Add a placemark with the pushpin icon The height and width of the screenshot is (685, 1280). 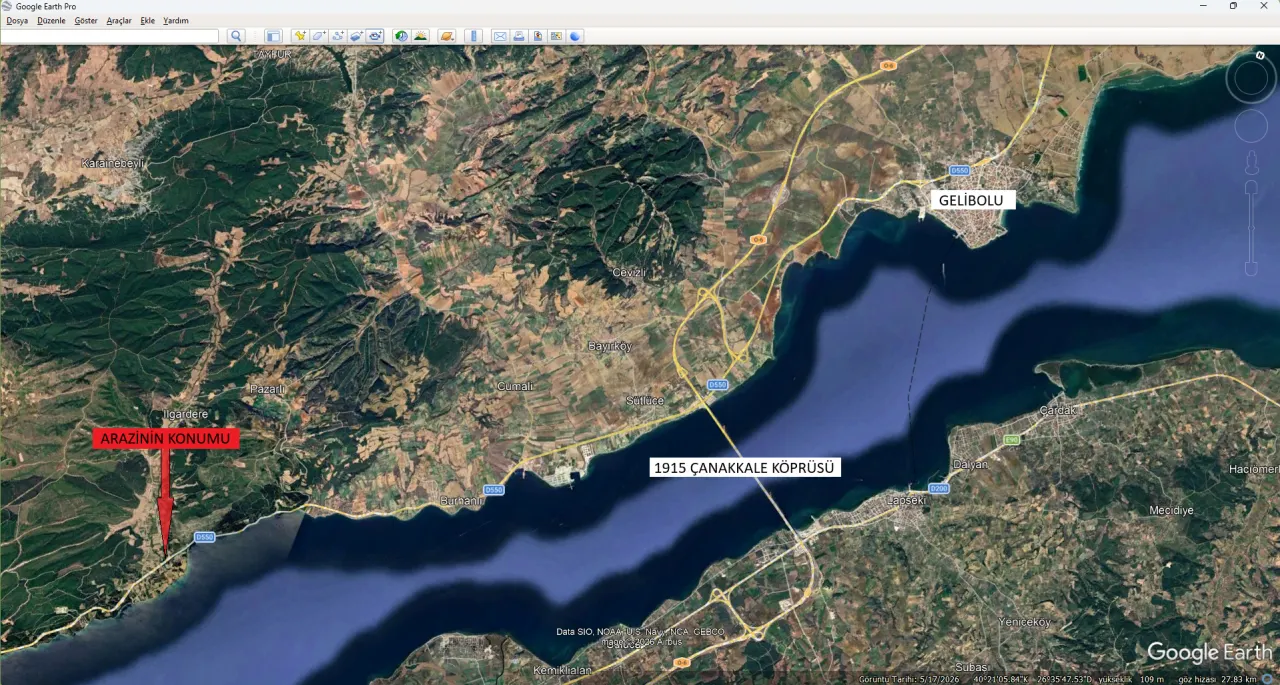click(x=300, y=36)
